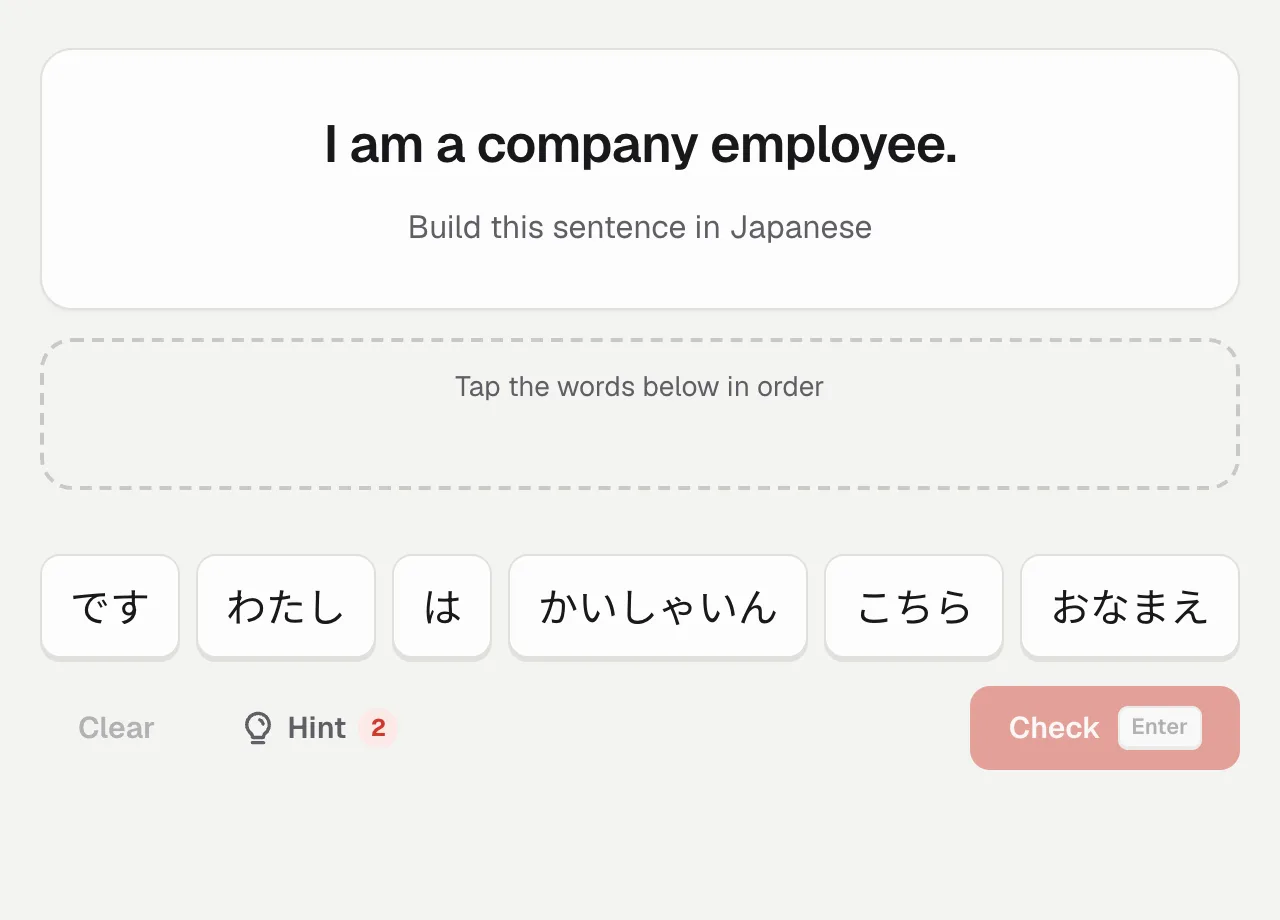Pick the tile meaning 'name'
Image resolution: width=1280 pixels, height=920 pixels.
[1130, 606]
